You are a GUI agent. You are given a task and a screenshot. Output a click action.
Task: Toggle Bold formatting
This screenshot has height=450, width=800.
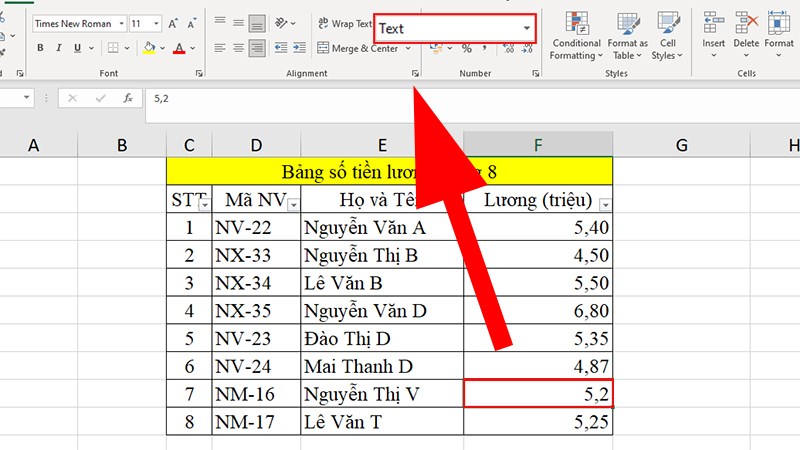tap(40, 48)
